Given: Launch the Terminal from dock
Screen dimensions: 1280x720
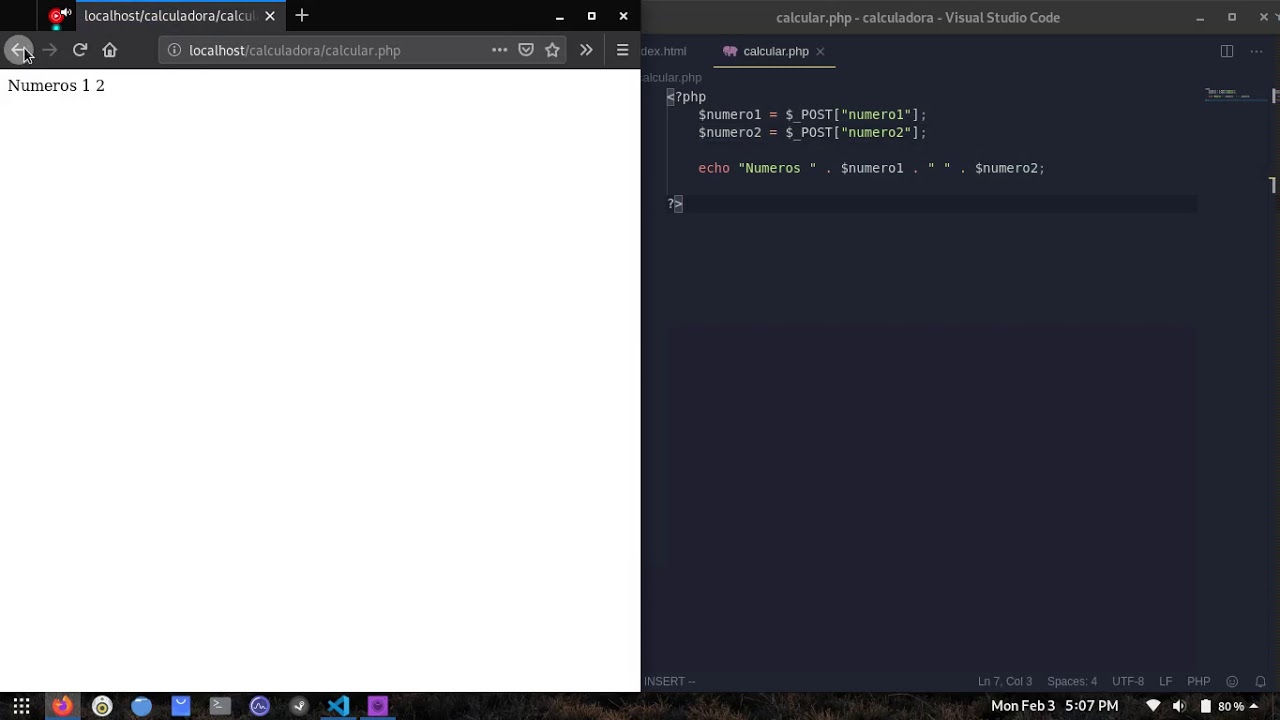Looking at the screenshot, I should [x=220, y=706].
